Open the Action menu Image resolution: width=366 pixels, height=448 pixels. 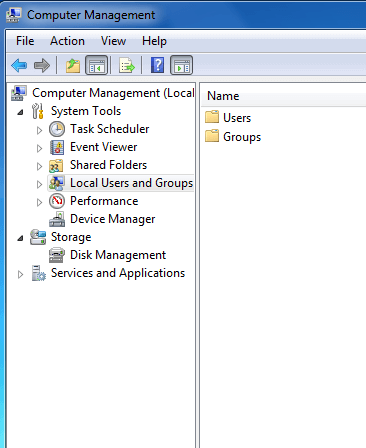67,41
